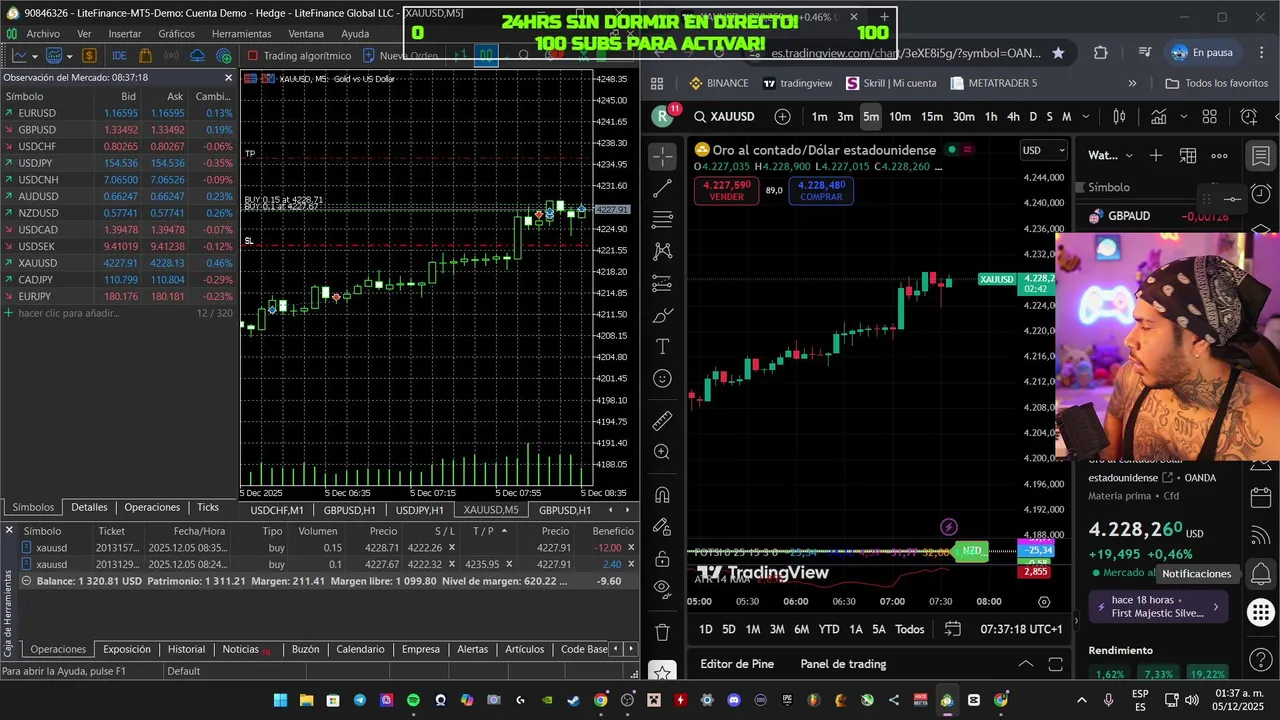This screenshot has height=720, width=1280.
Task: Select the XAUUSD row in market watch
Action: 119,263
